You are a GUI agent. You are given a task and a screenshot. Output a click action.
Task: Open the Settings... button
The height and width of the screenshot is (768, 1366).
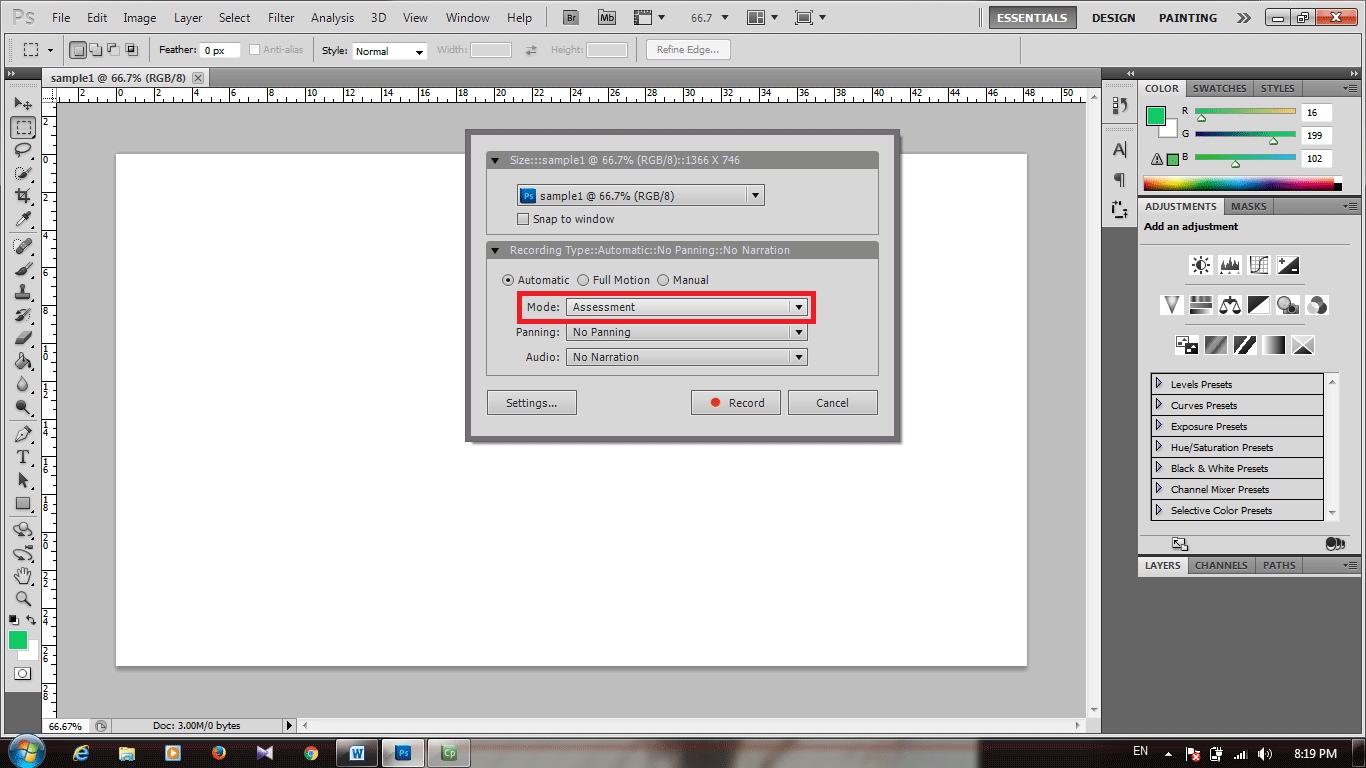coord(531,403)
